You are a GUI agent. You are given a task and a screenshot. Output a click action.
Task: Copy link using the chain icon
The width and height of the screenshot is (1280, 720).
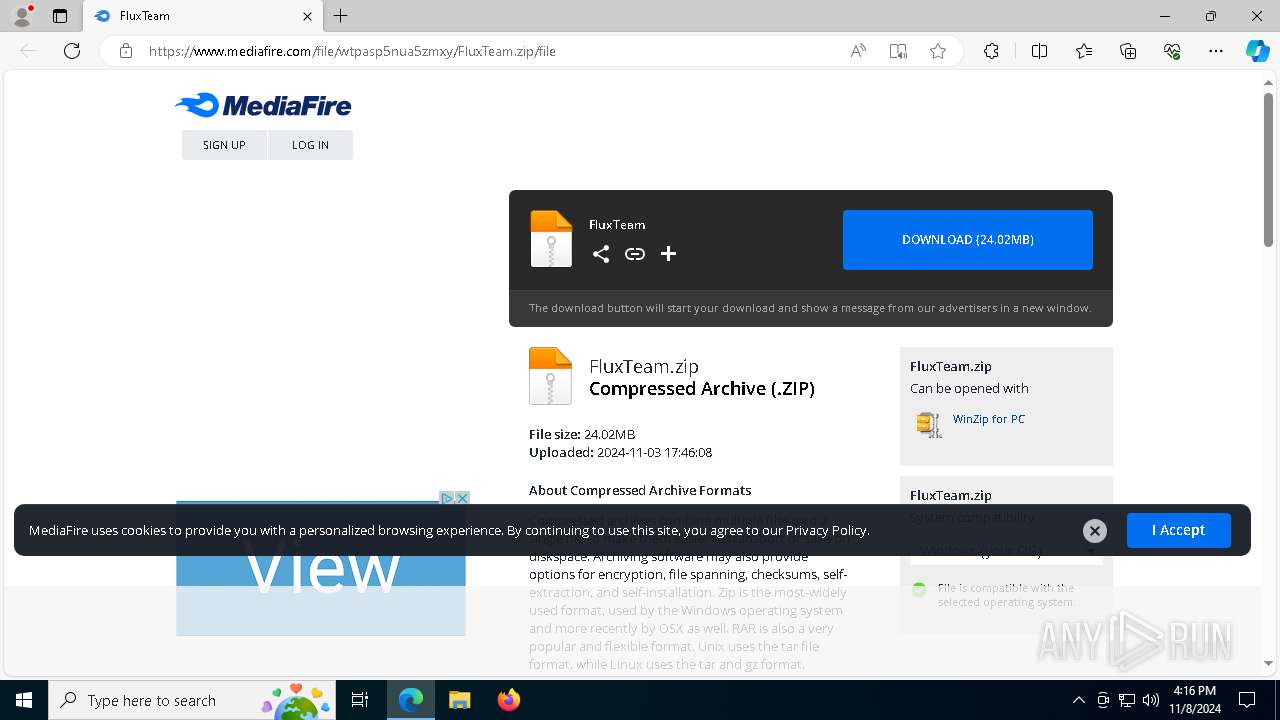(635, 254)
